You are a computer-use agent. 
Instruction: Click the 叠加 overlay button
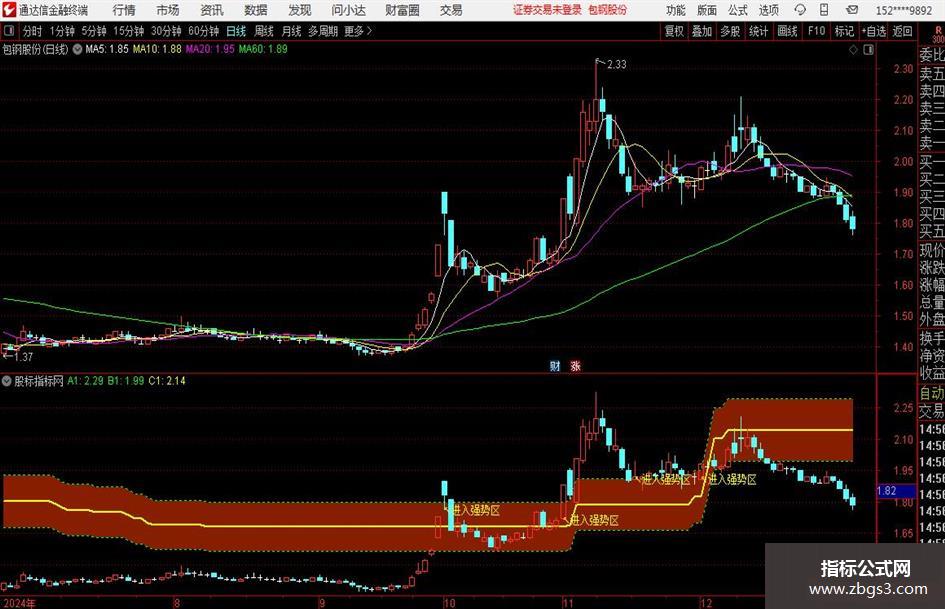click(702, 31)
